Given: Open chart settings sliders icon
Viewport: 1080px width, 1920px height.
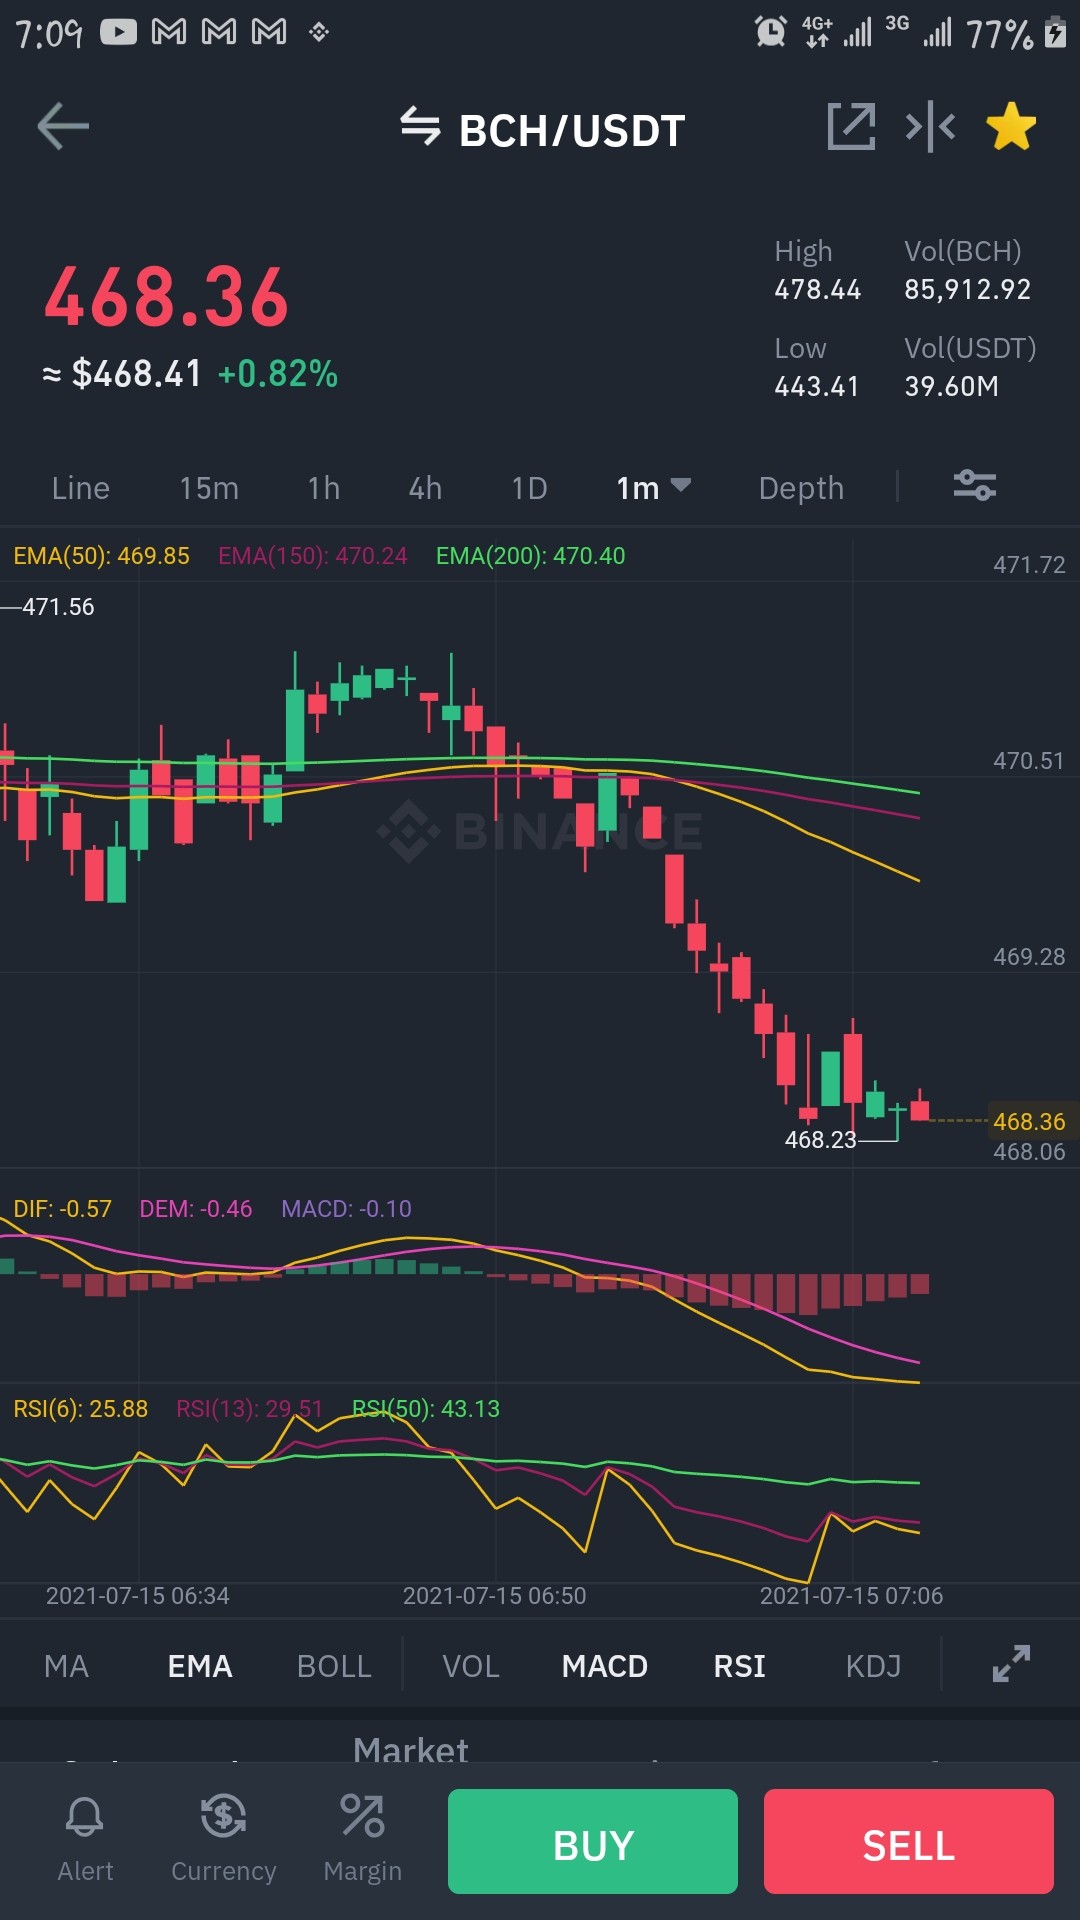Looking at the screenshot, I should click(974, 485).
